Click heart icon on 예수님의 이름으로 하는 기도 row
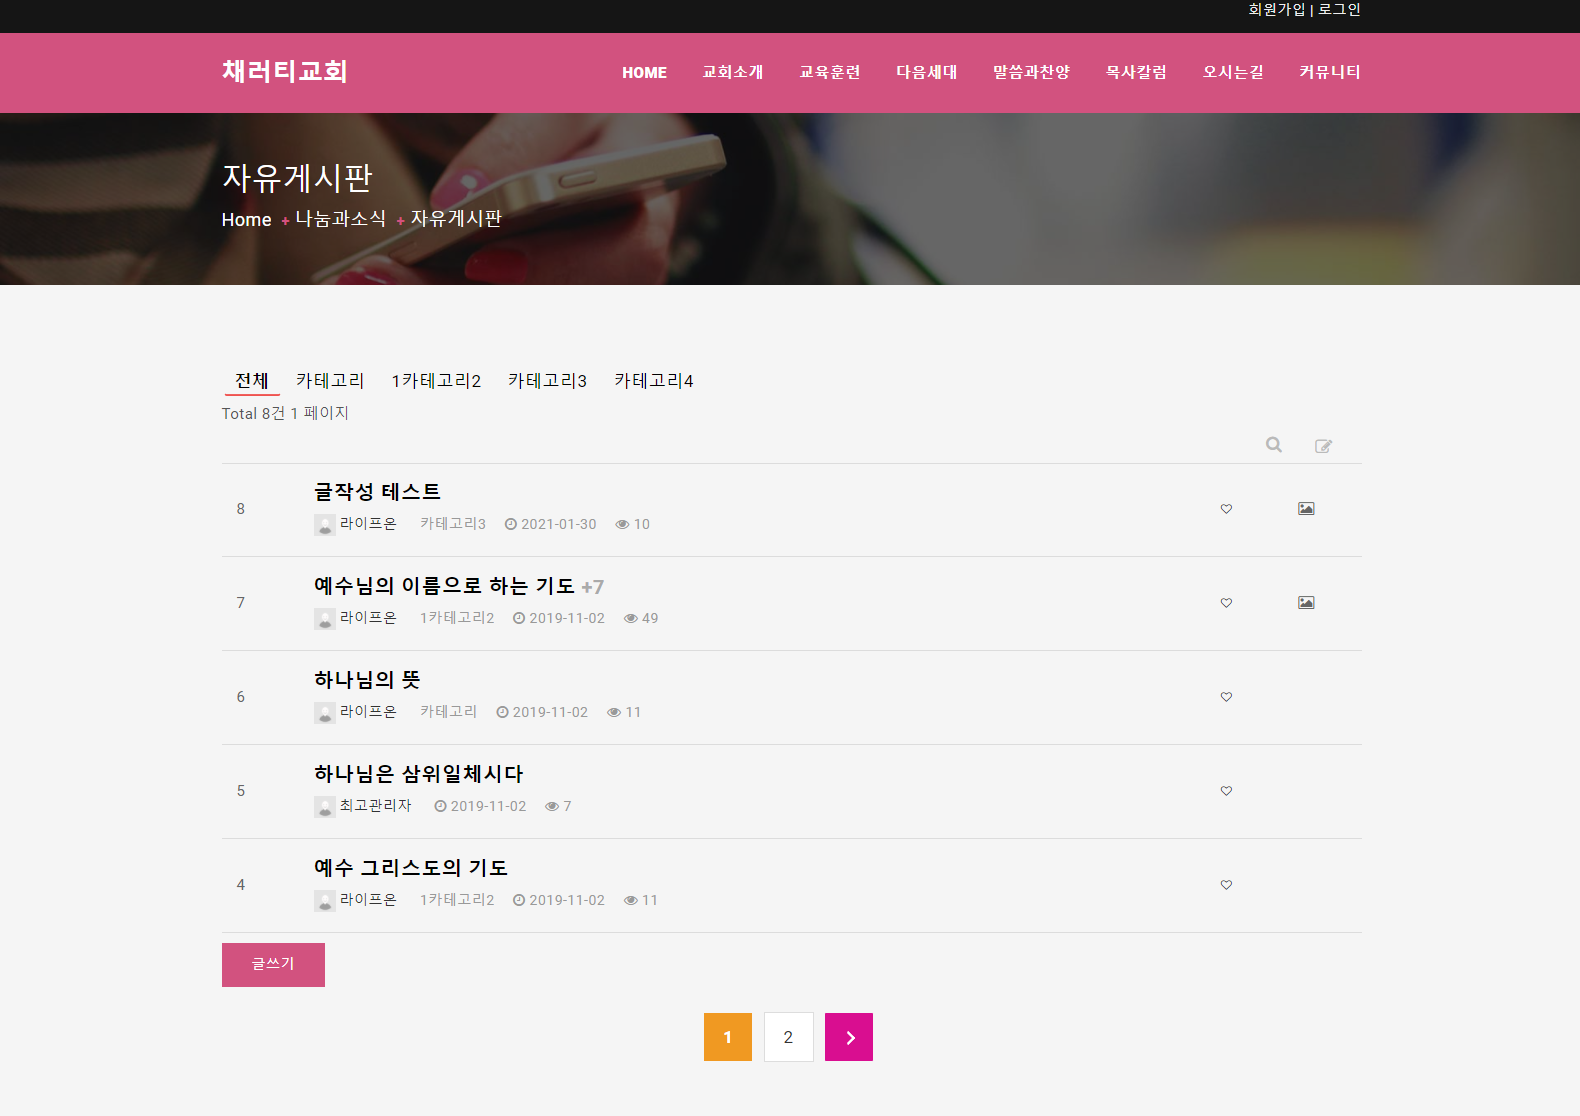This screenshot has width=1580, height=1116. [1226, 603]
